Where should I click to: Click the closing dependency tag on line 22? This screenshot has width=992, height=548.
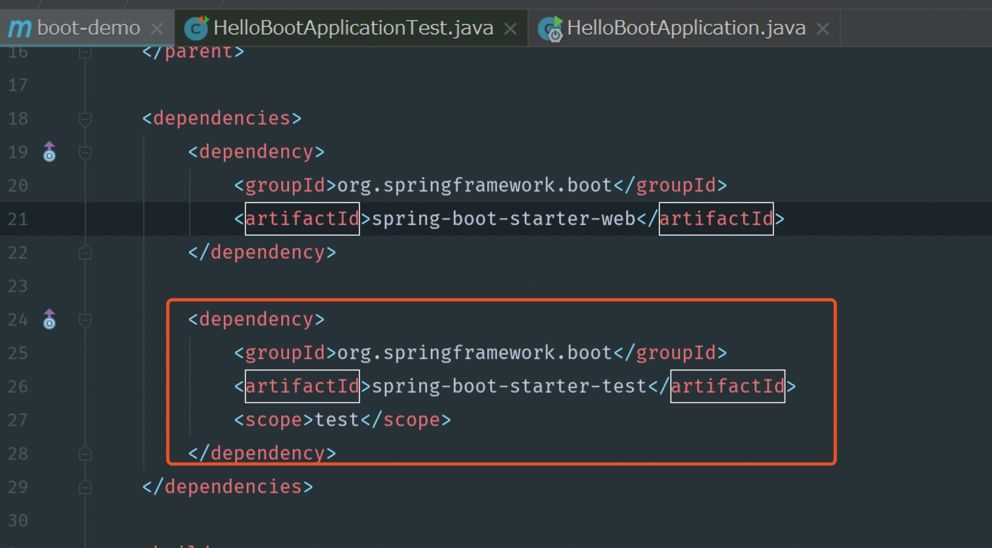(x=262, y=252)
